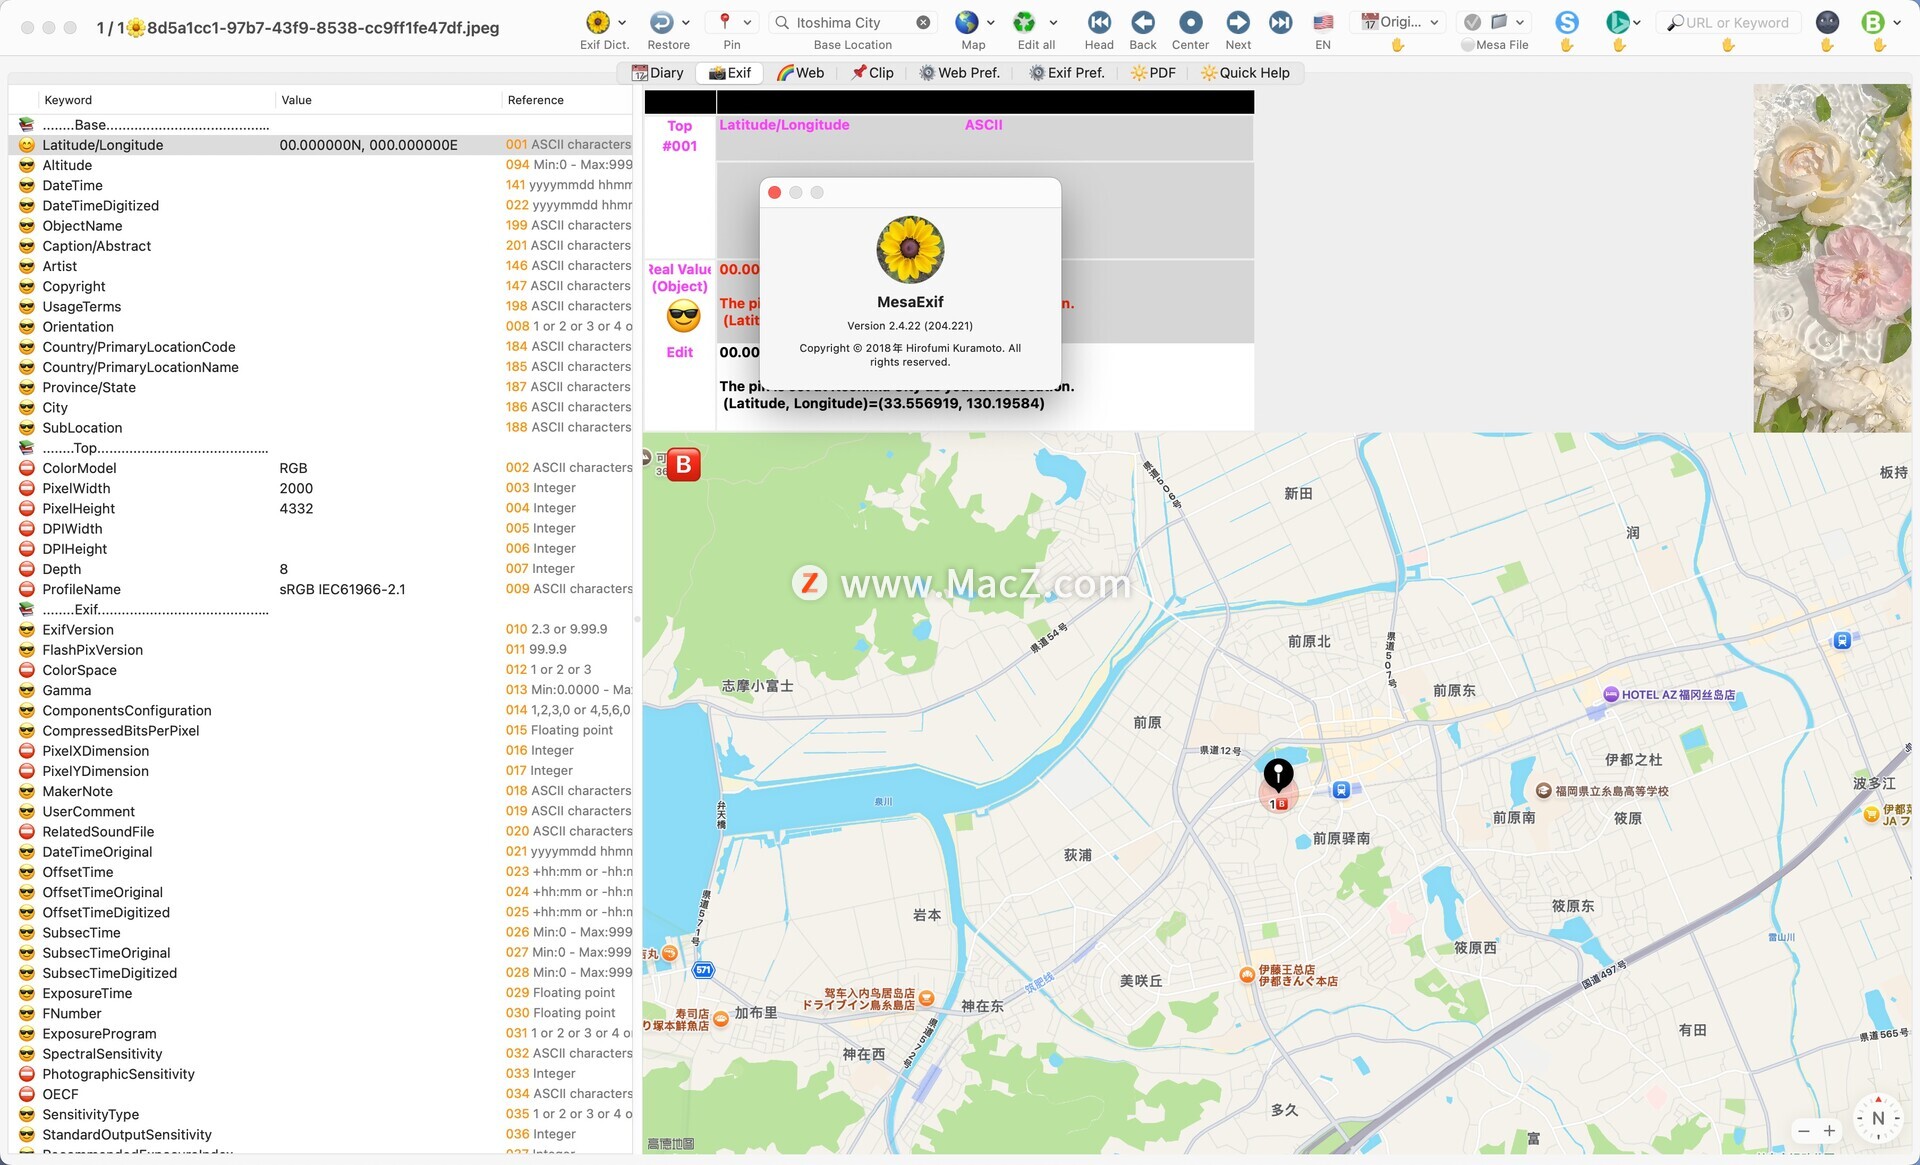Open Pin dropdown arrow
Image resolution: width=1920 pixels, height=1165 pixels.
coord(747,22)
